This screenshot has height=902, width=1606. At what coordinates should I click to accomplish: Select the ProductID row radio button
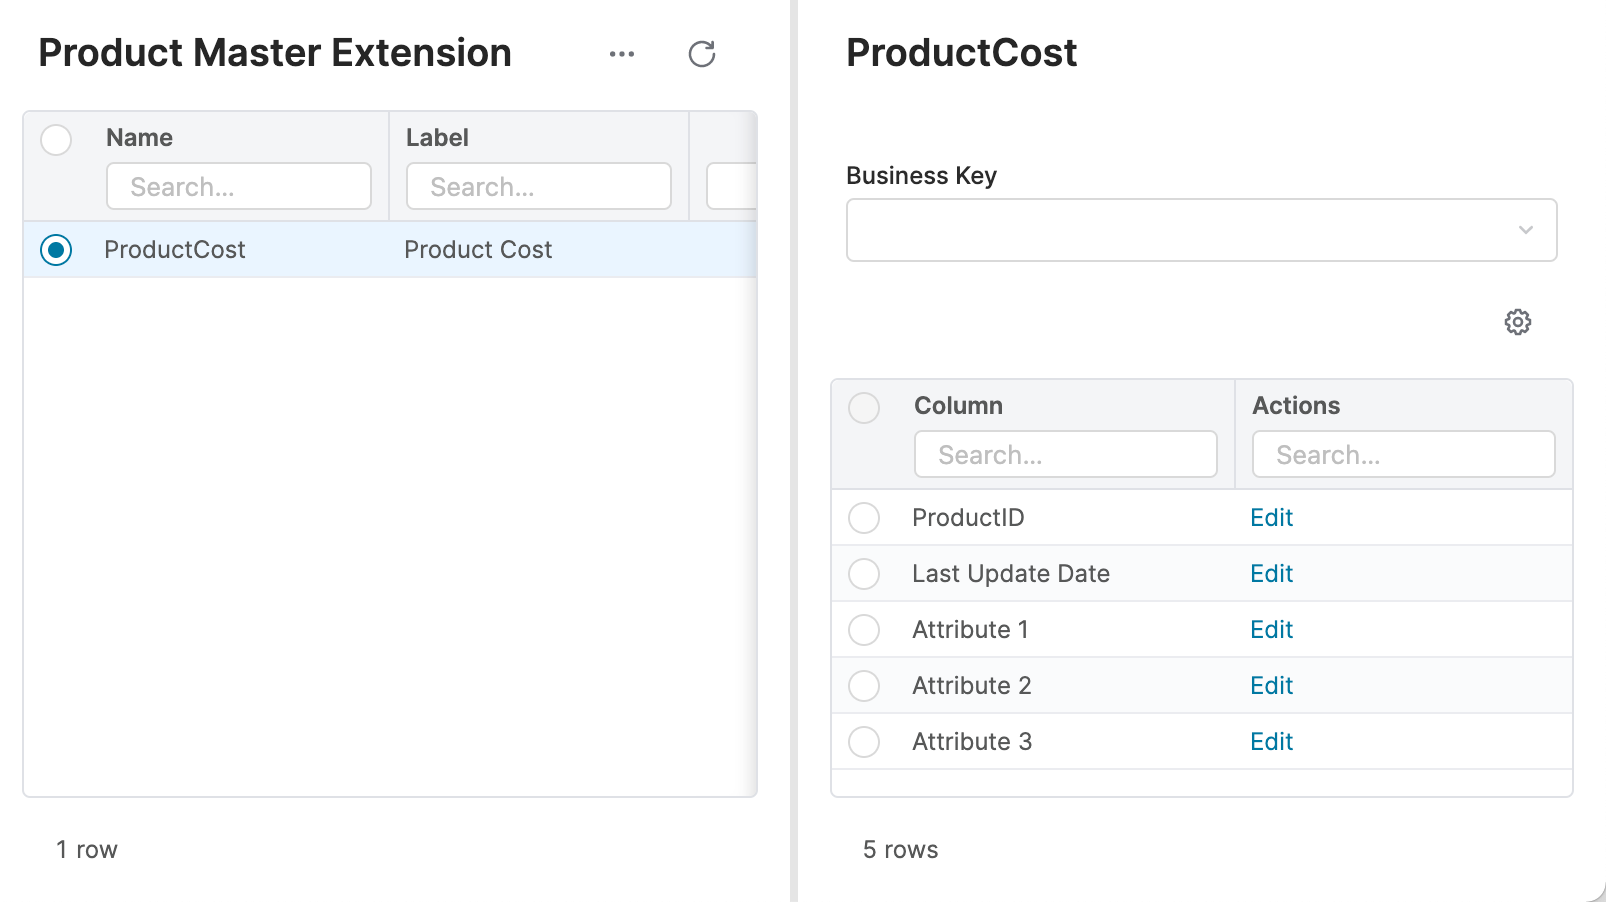coord(864,517)
